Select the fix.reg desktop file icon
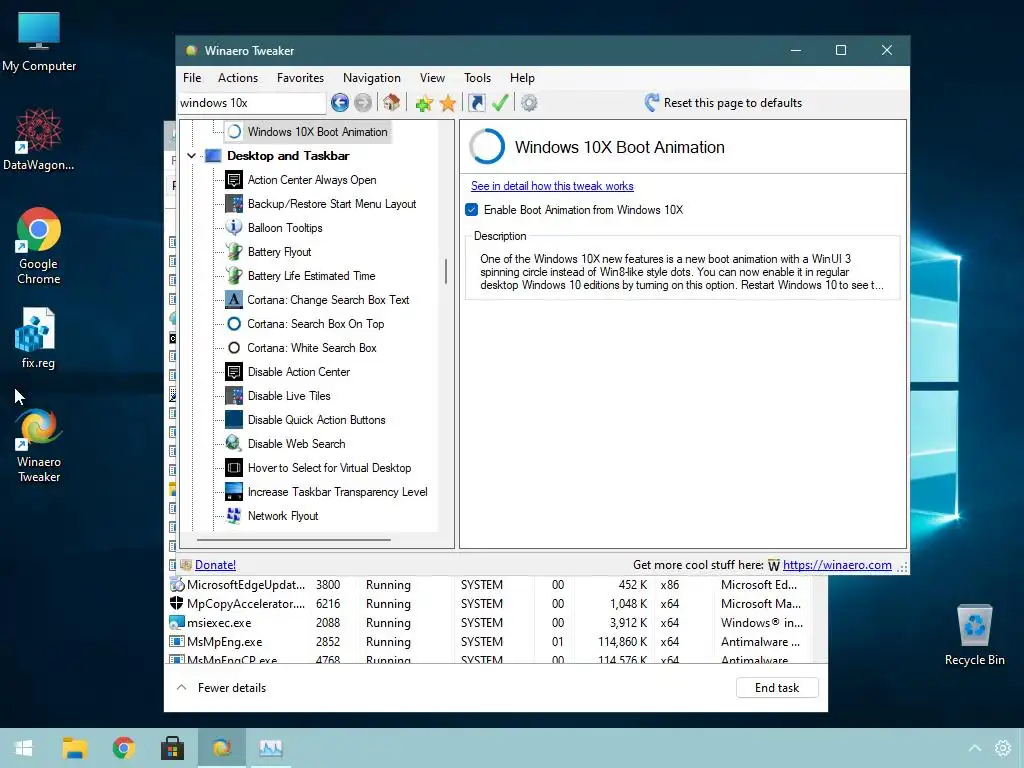This screenshot has height=768, width=1024. (38, 338)
